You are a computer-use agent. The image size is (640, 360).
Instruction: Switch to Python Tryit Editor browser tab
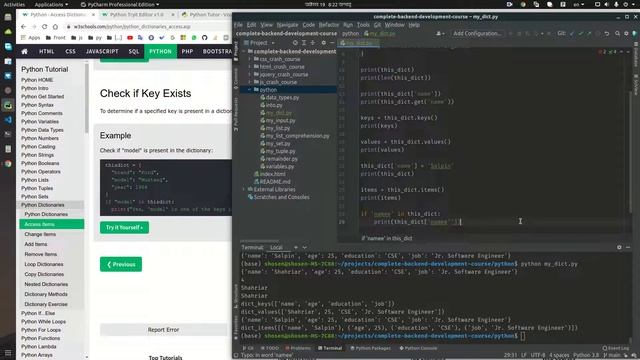click(137, 15)
